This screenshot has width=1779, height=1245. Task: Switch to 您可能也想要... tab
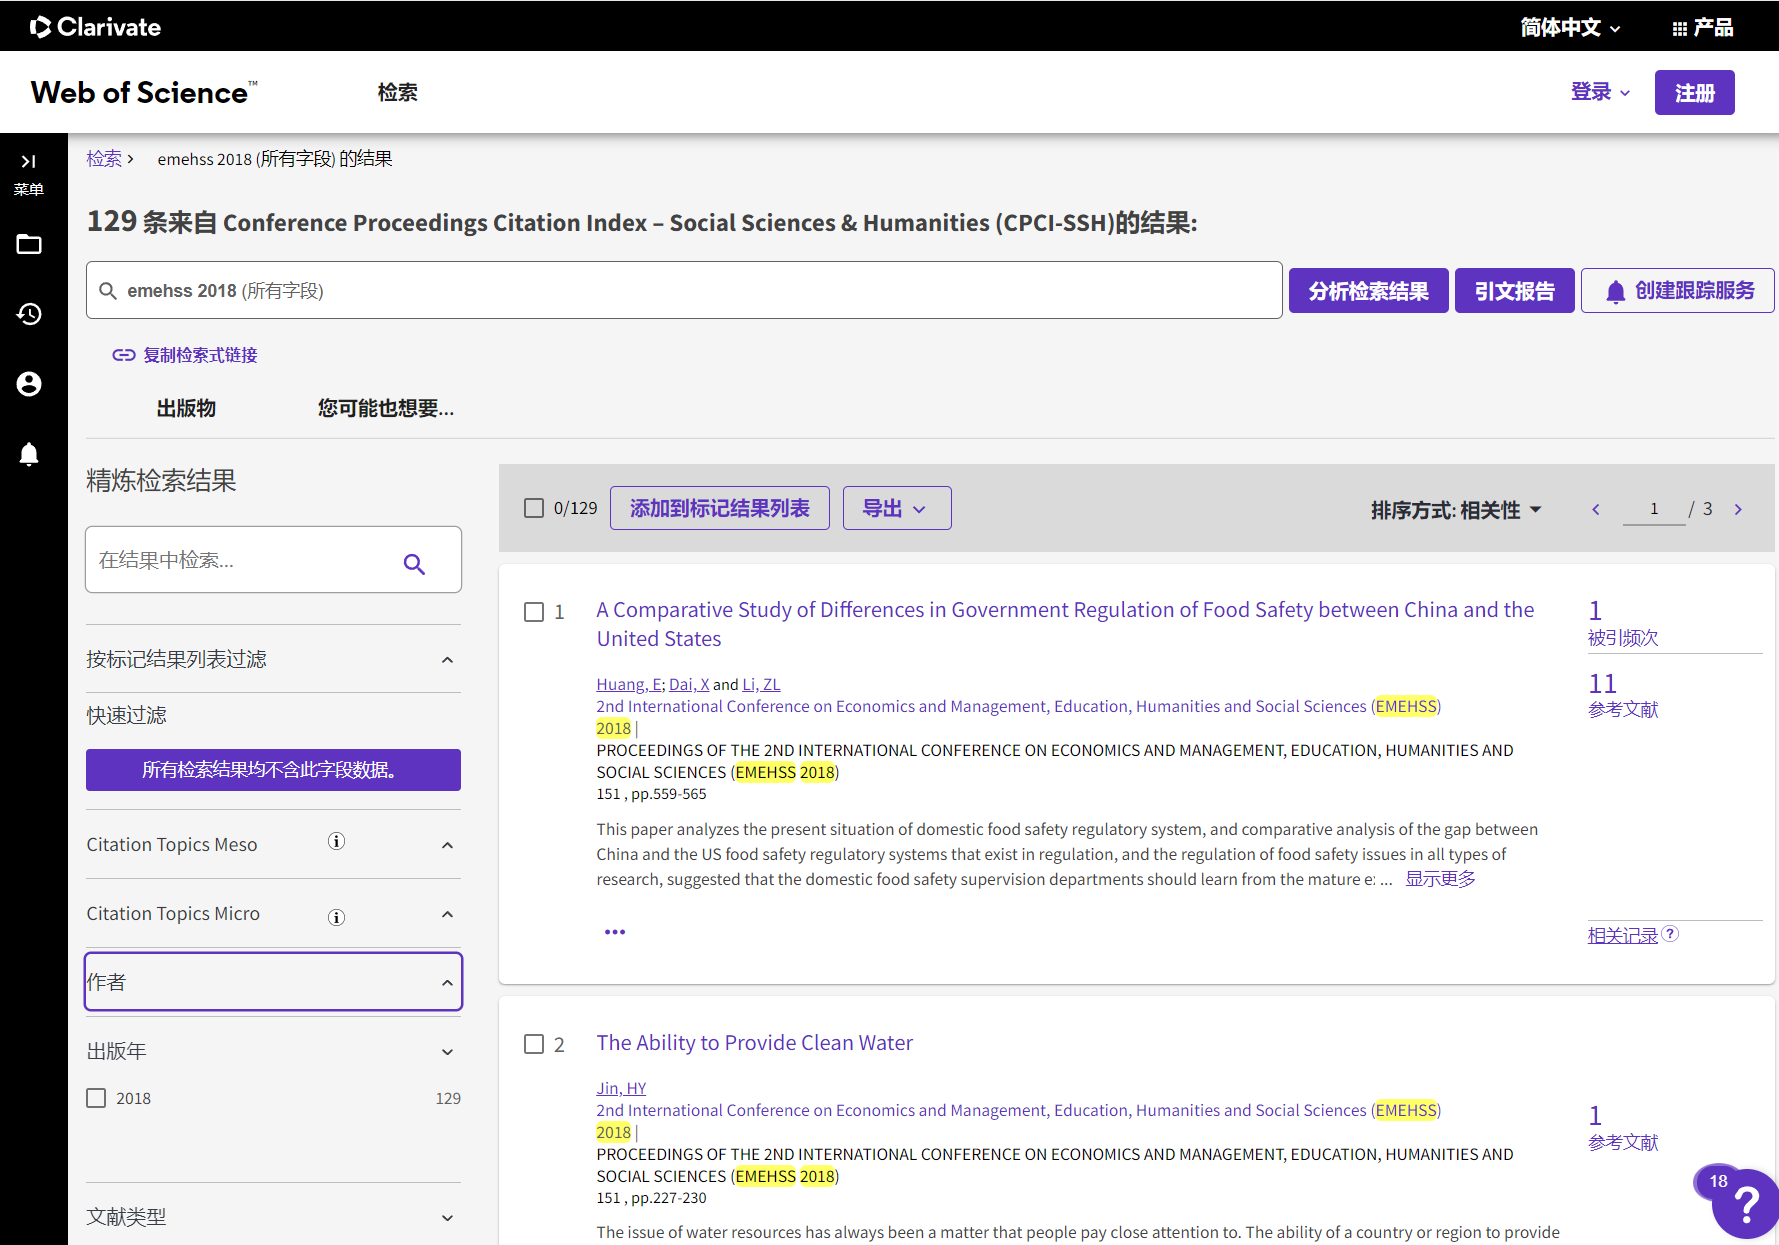386,408
